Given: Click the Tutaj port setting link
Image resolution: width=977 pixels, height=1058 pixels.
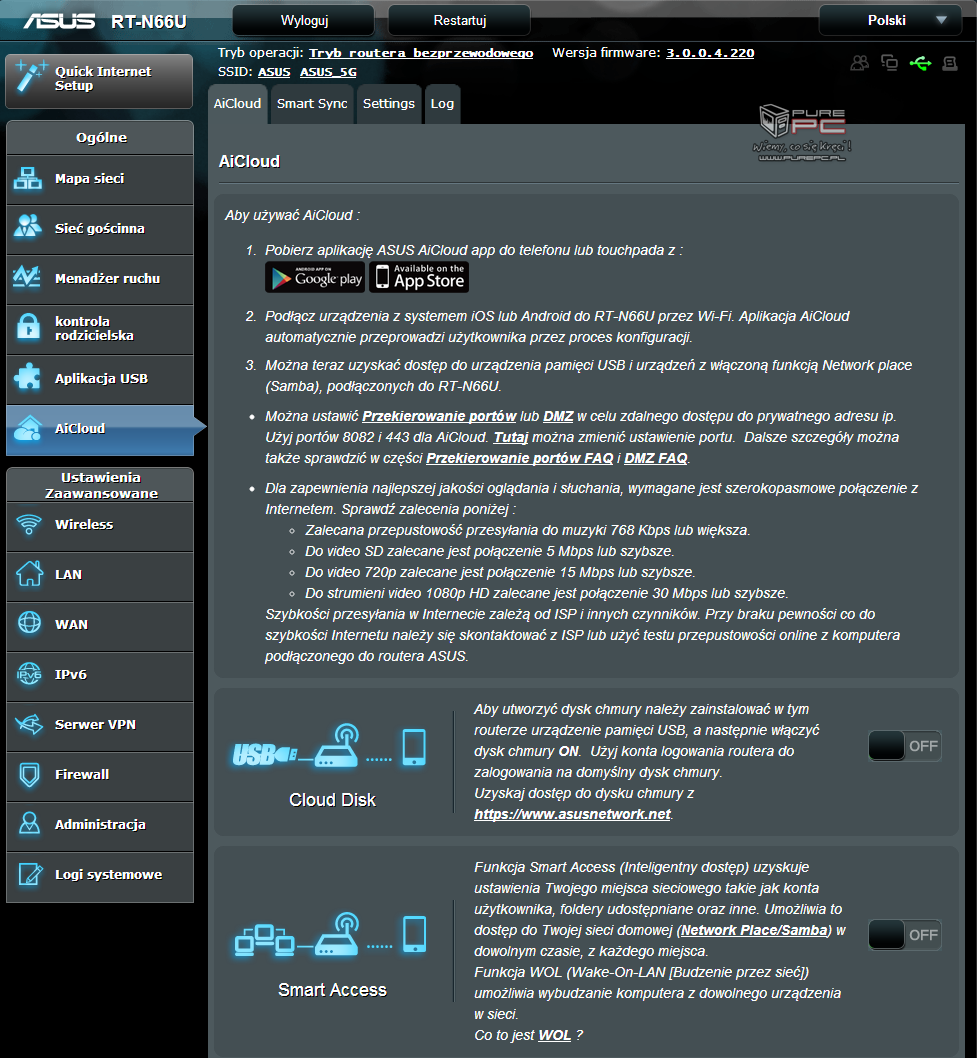Looking at the screenshot, I should pos(511,437).
